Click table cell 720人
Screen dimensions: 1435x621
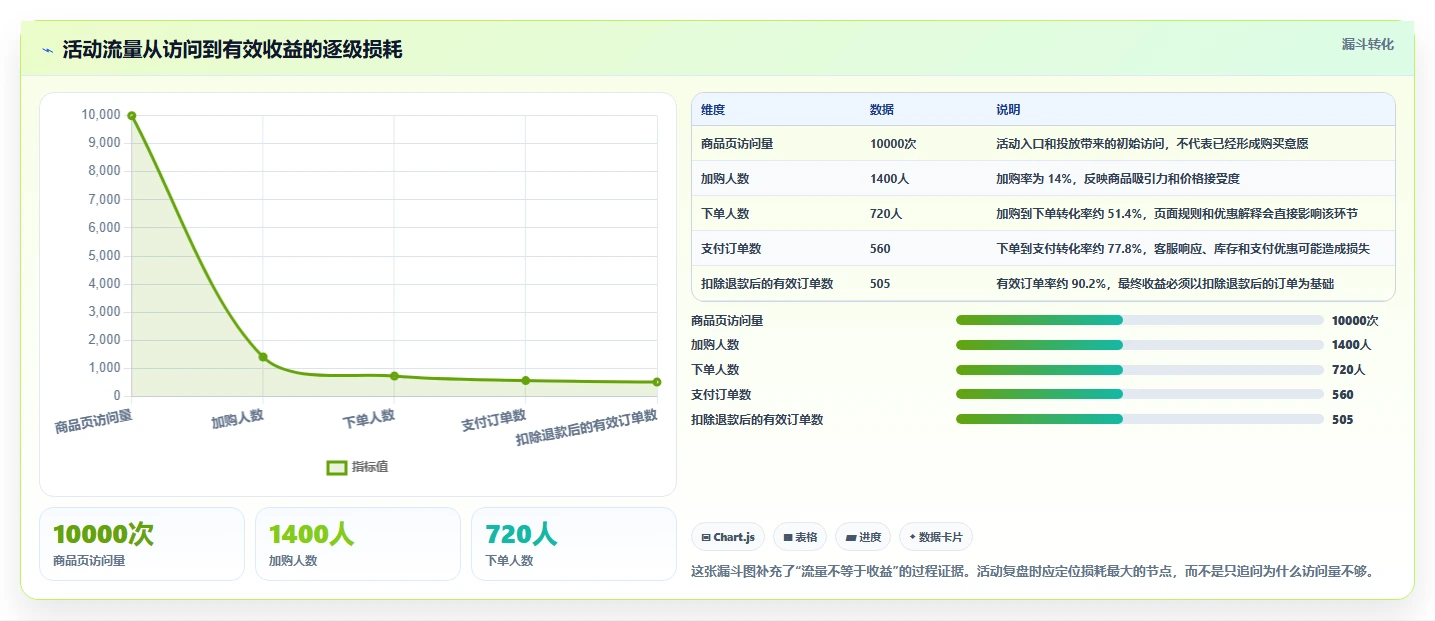tap(886, 214)
